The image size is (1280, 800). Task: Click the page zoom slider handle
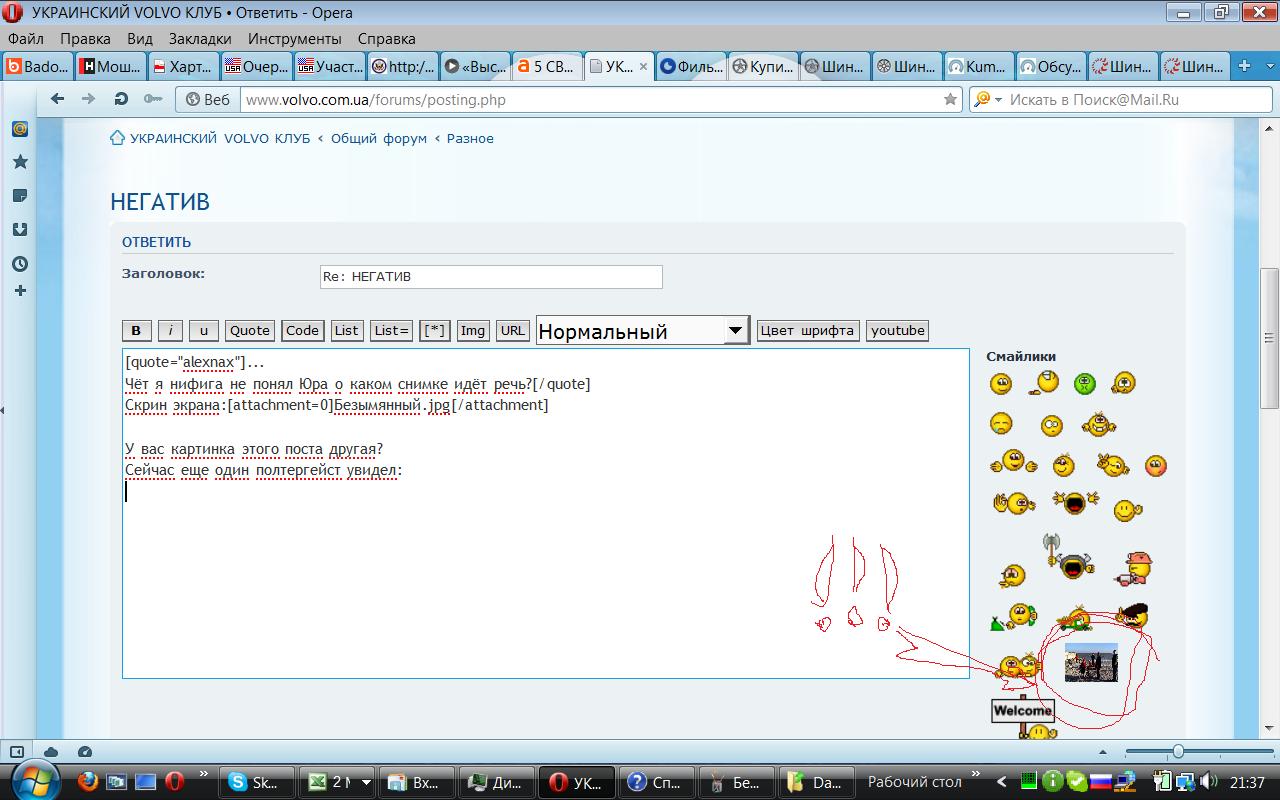point(1178,752)
